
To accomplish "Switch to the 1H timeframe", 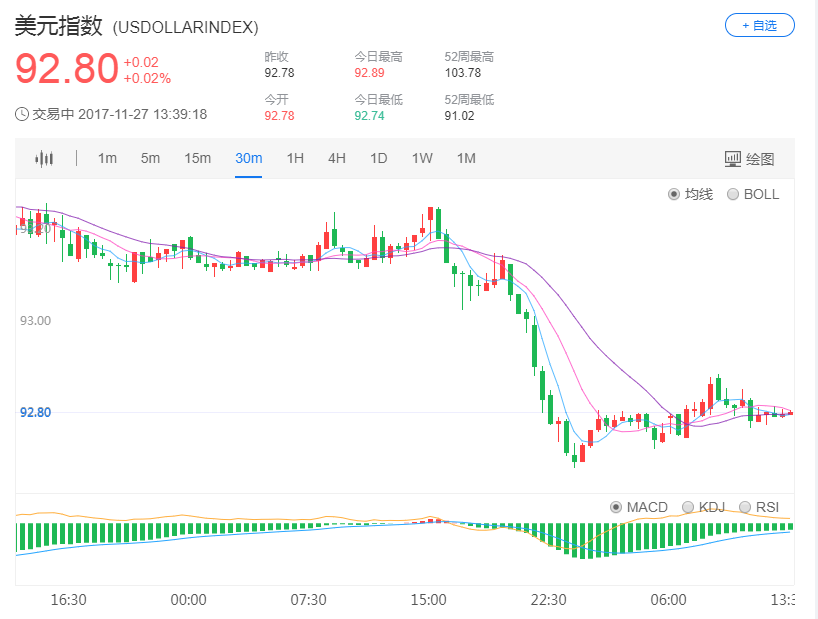I will pos(294,158).
